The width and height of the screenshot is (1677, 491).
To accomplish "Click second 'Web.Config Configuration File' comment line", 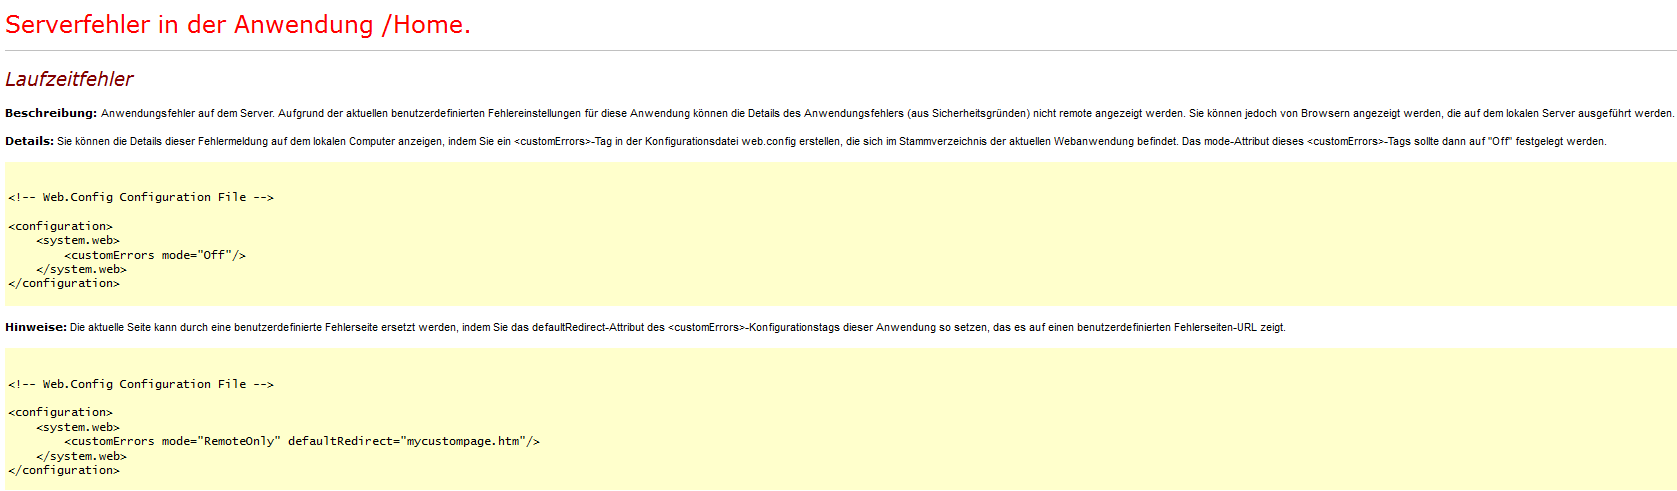I will point(141,384).
